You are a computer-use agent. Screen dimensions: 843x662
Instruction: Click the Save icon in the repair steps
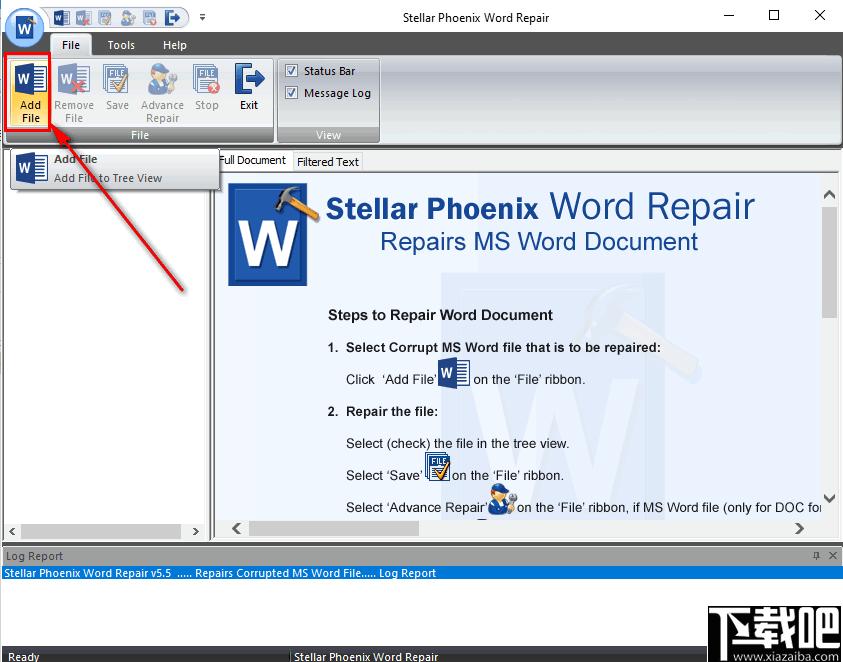coord(437,466)
